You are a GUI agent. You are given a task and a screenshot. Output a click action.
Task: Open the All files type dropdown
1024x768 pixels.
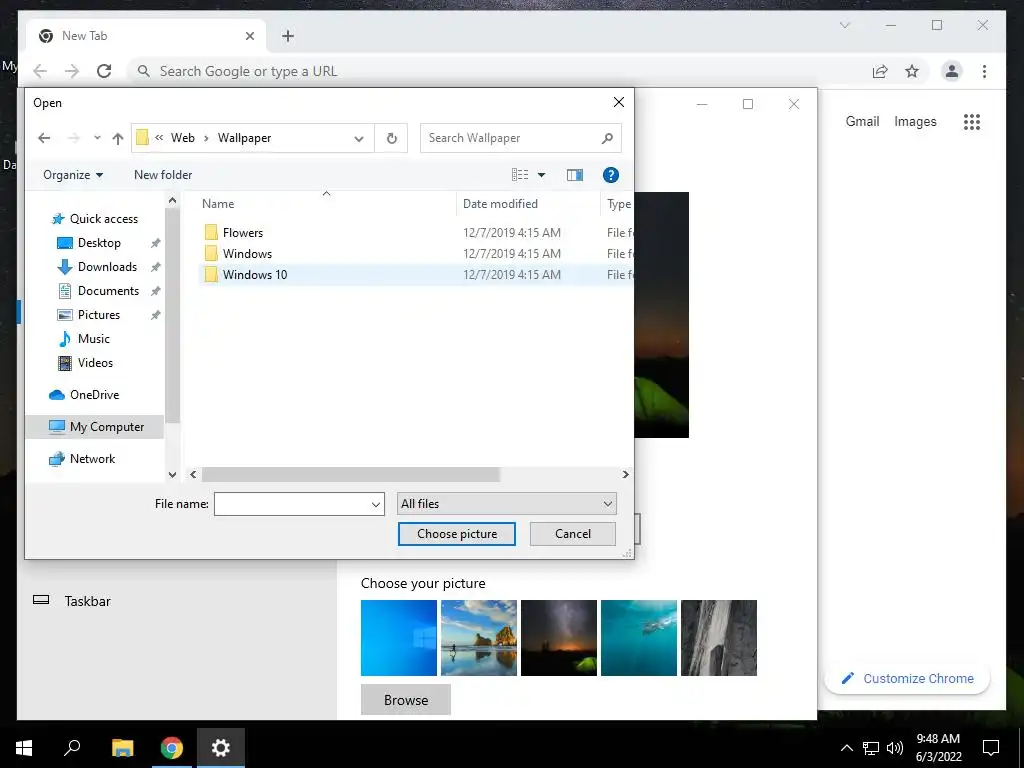click(x=507, y=504)
